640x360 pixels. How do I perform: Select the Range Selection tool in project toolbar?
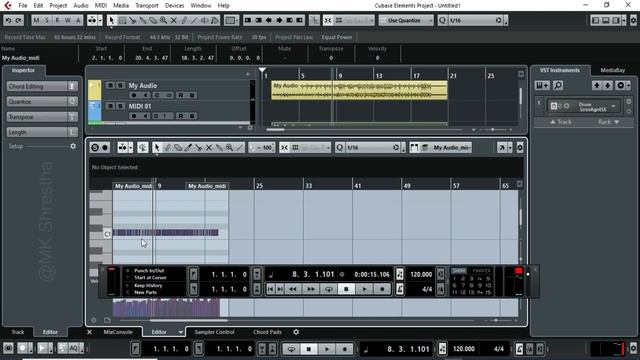pos(122,20)
